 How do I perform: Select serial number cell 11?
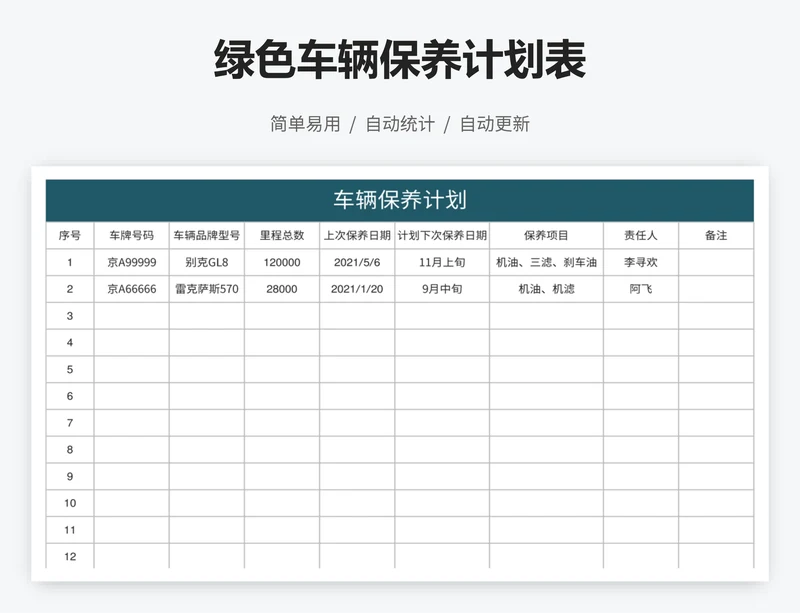(70, 530)
